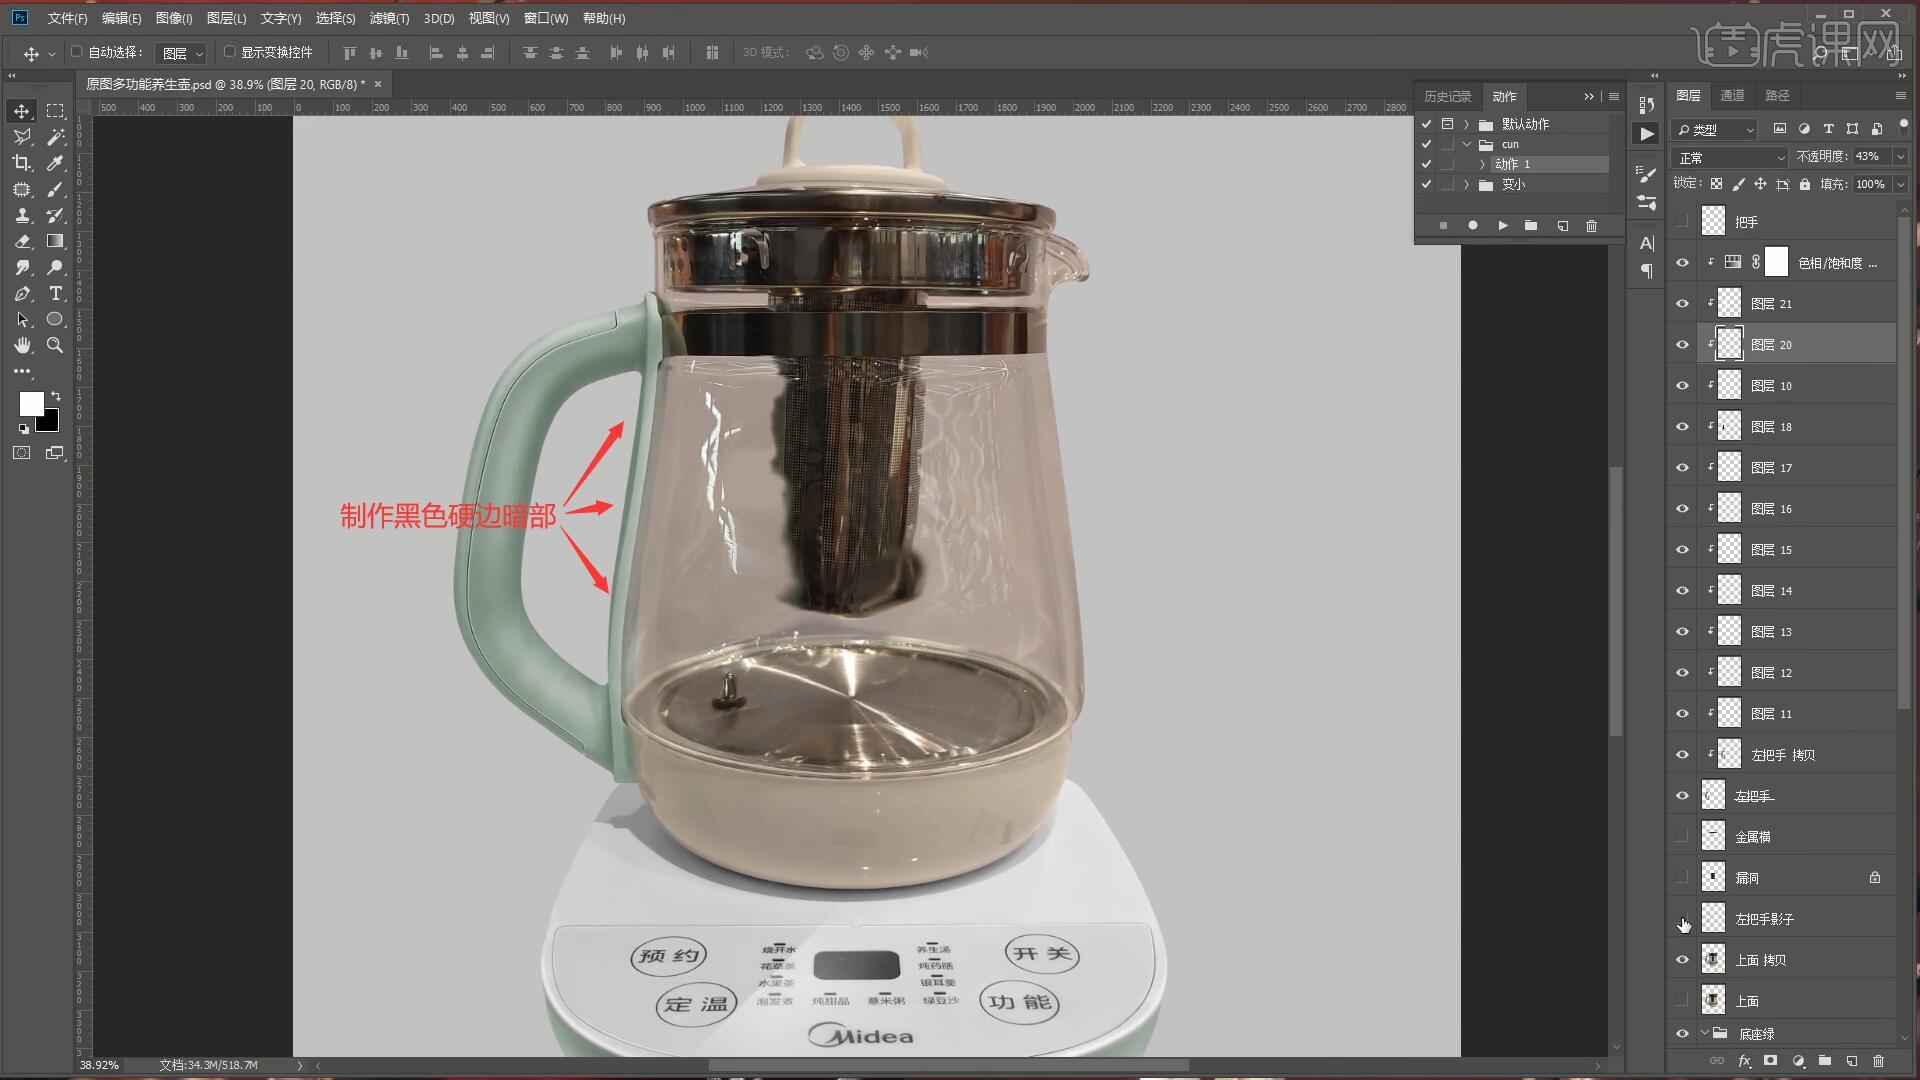Image resolution: width=1920 pixels, height=1080 pixels.
Task: Pick the Eraser tool
Action: pyautogui.click(x=22, y=241)
